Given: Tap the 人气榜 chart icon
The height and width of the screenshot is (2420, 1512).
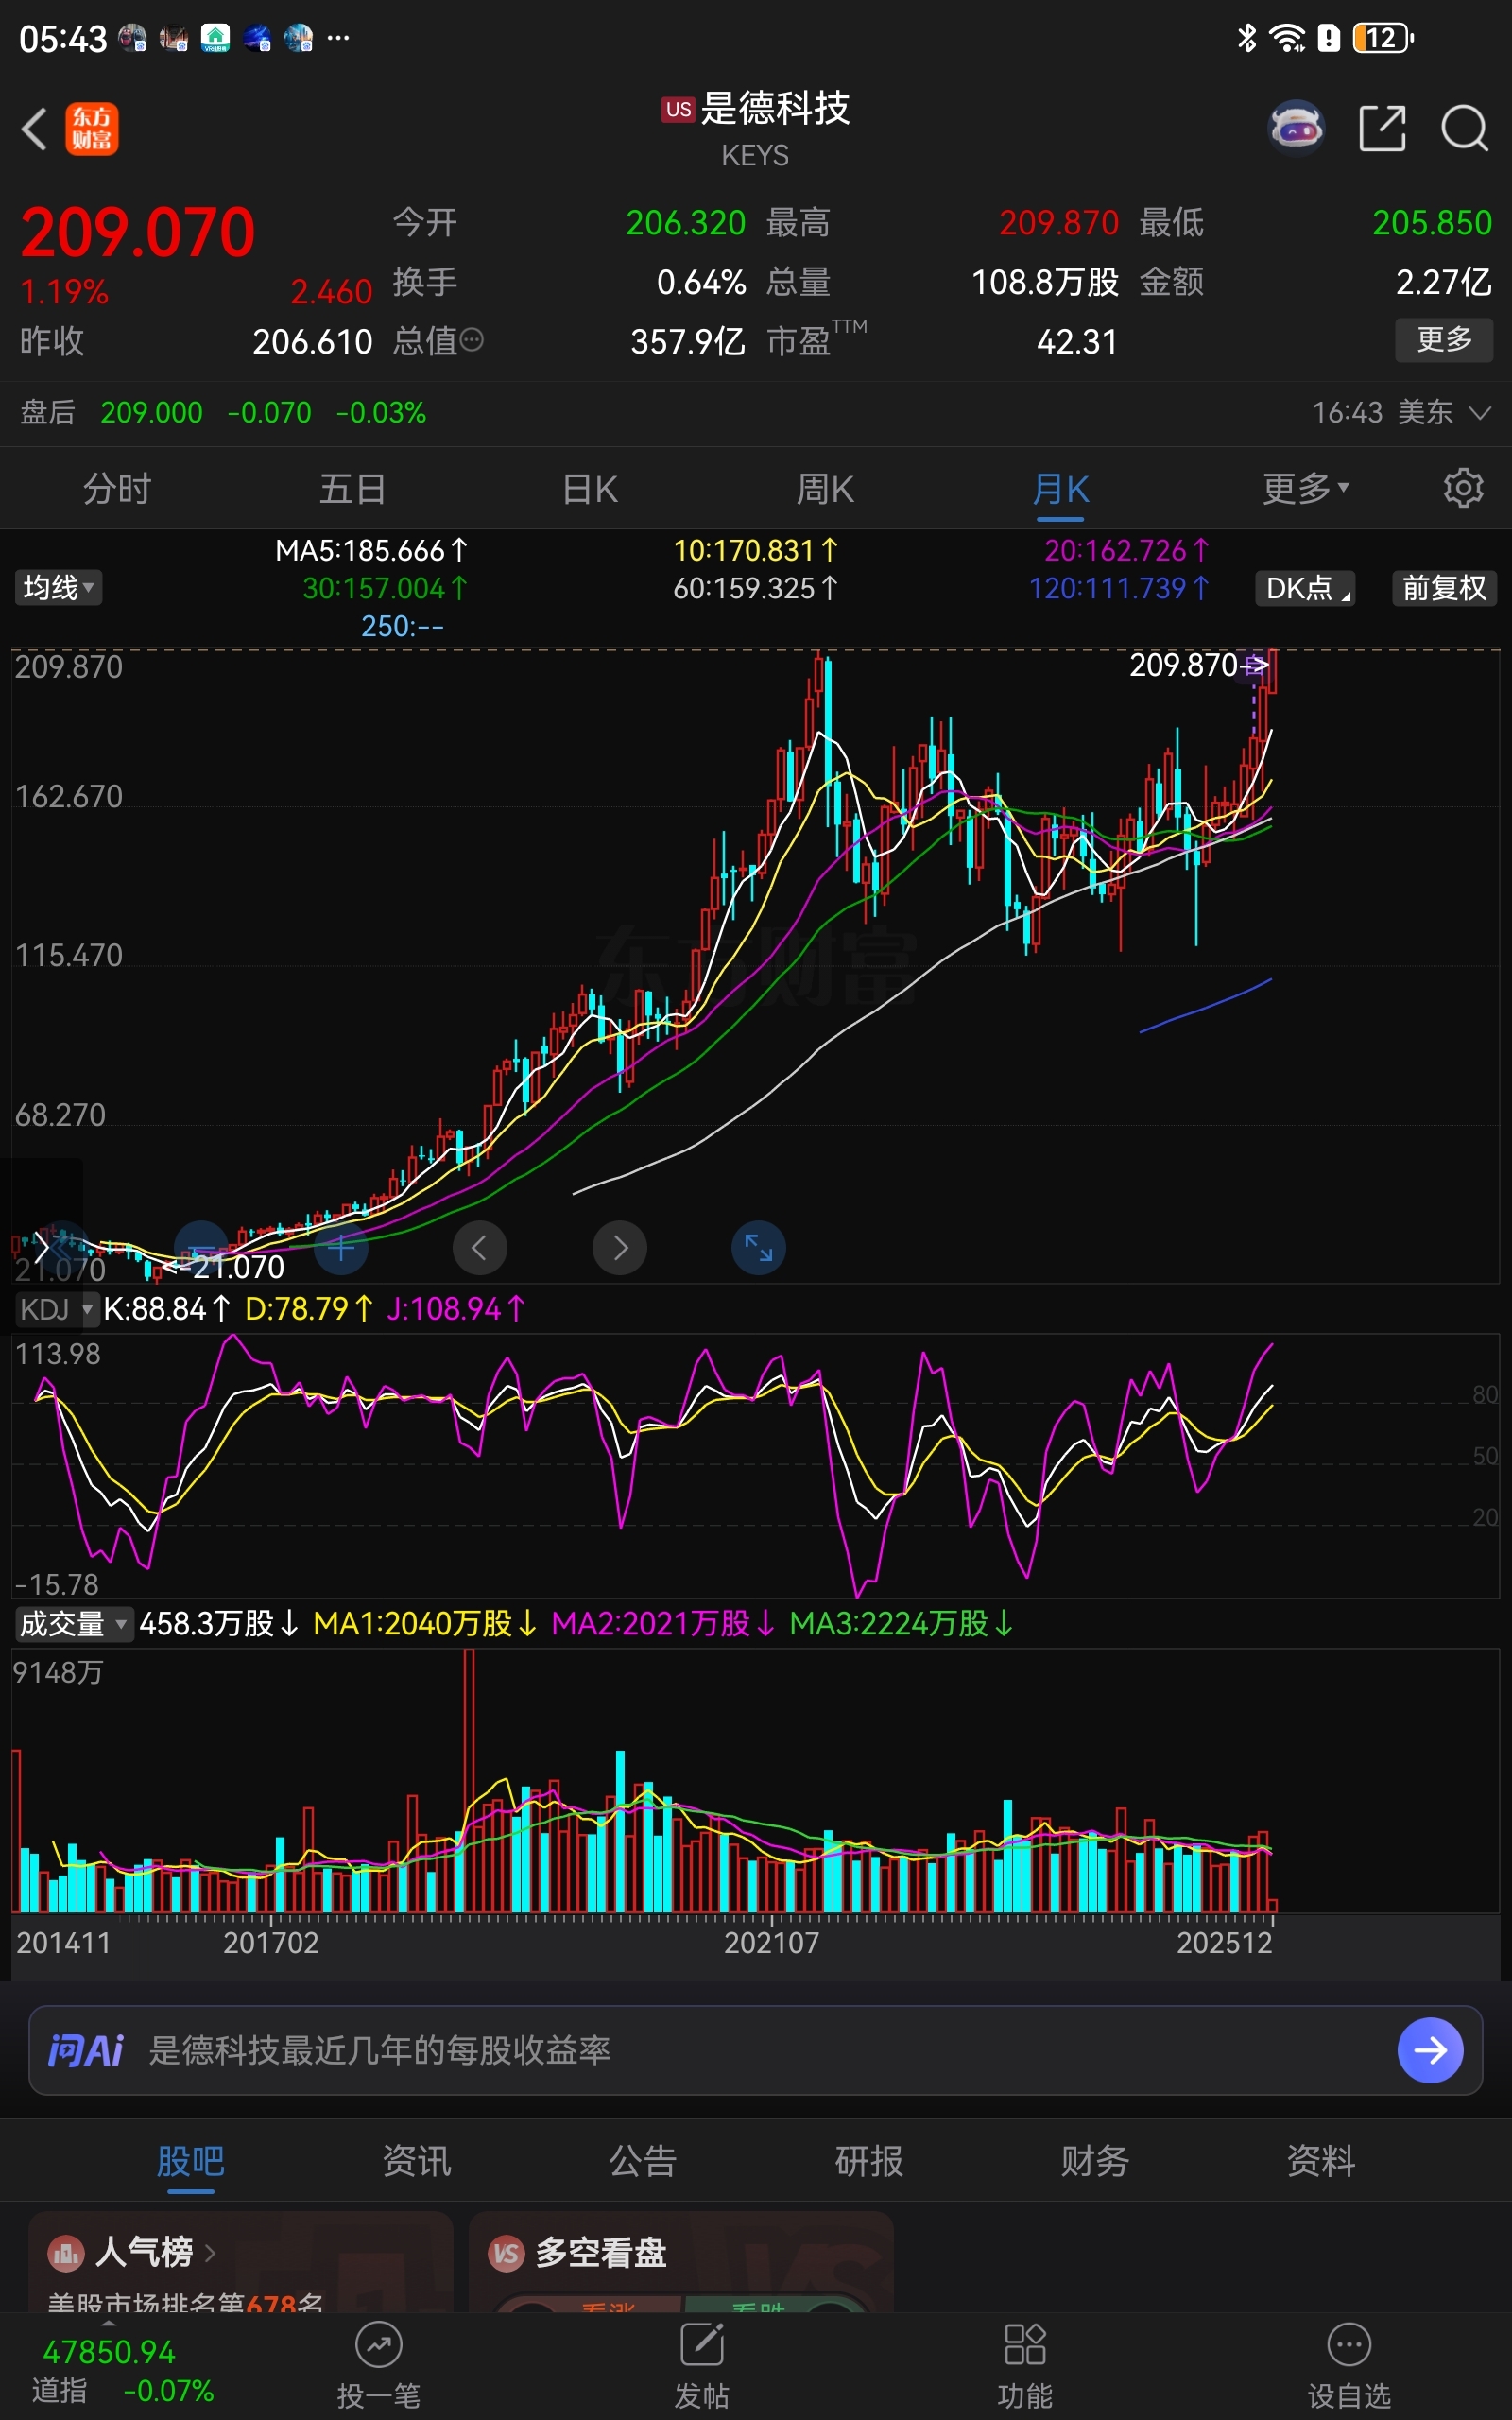Looking at the screenshot, I should click(x=66, y=2253).
